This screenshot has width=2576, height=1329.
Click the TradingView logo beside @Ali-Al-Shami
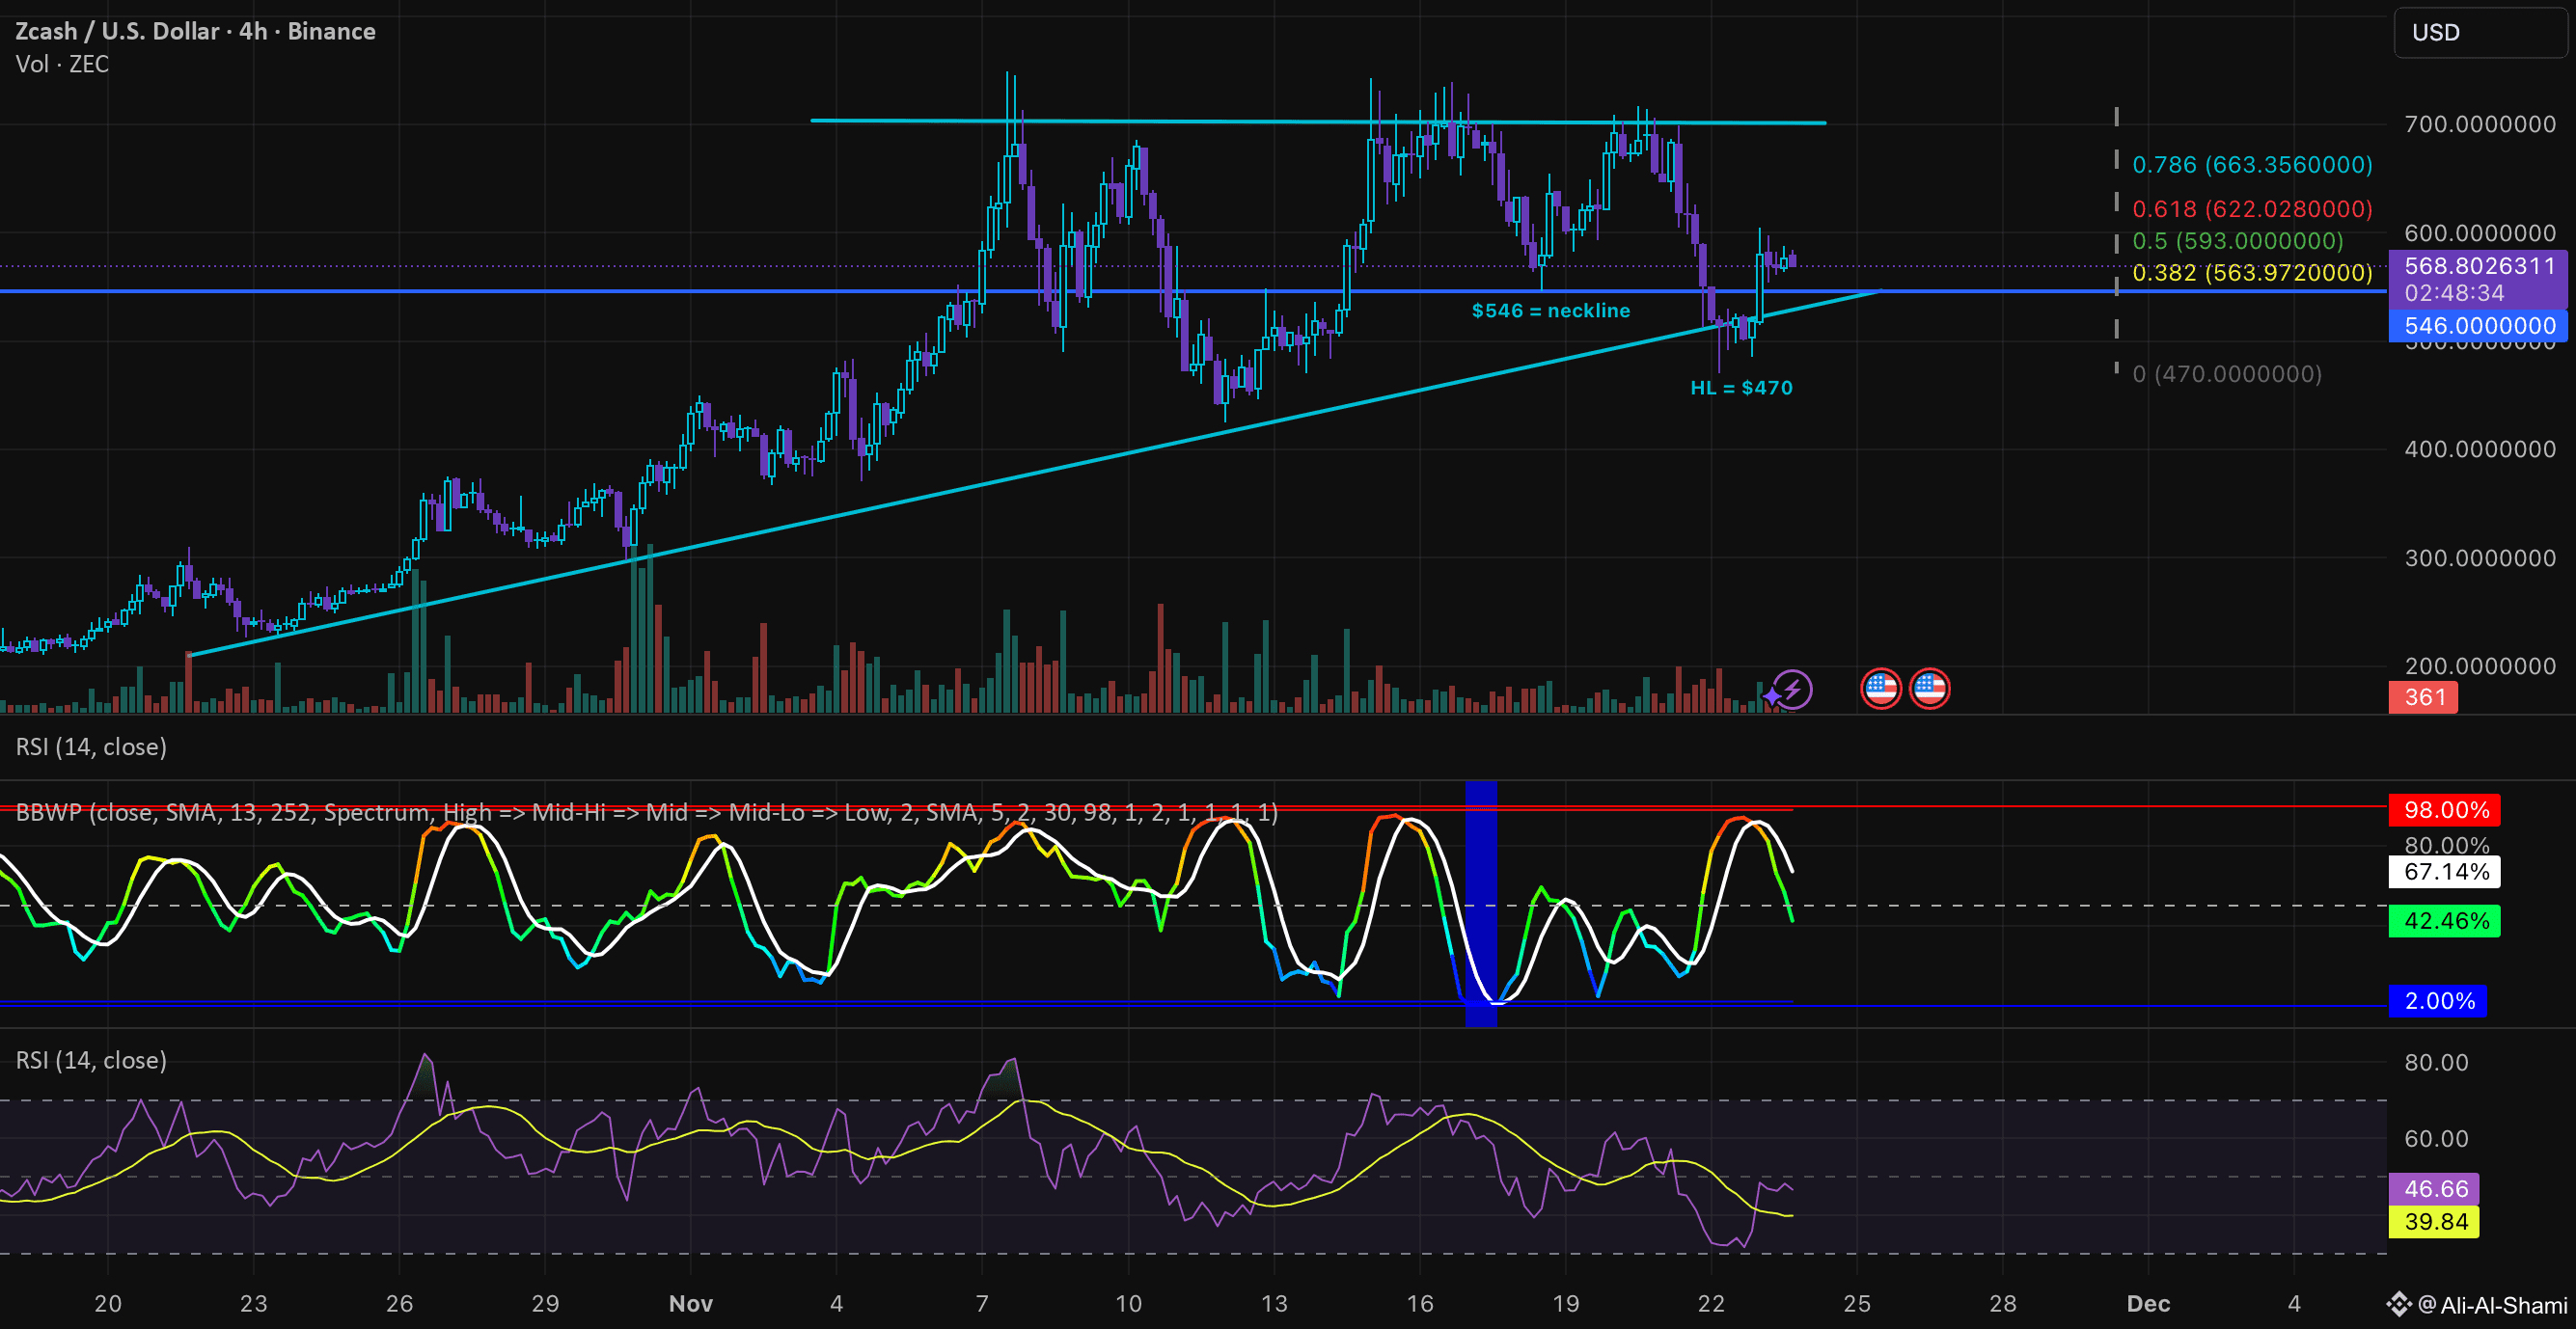(2398, 1304)
